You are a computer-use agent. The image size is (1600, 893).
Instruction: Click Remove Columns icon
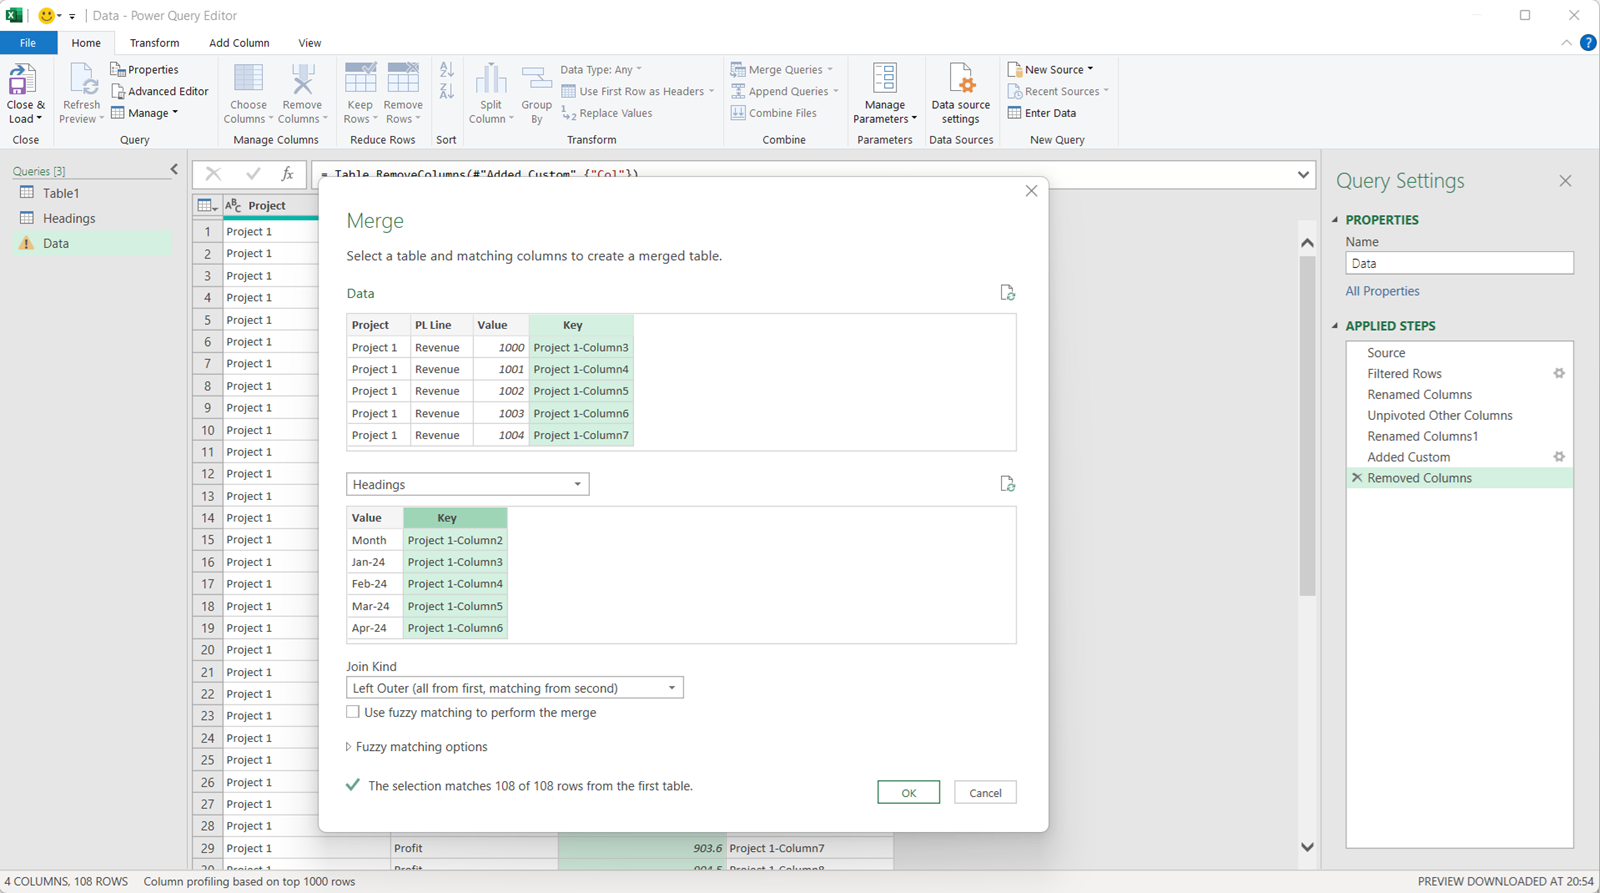pos(302,79)
